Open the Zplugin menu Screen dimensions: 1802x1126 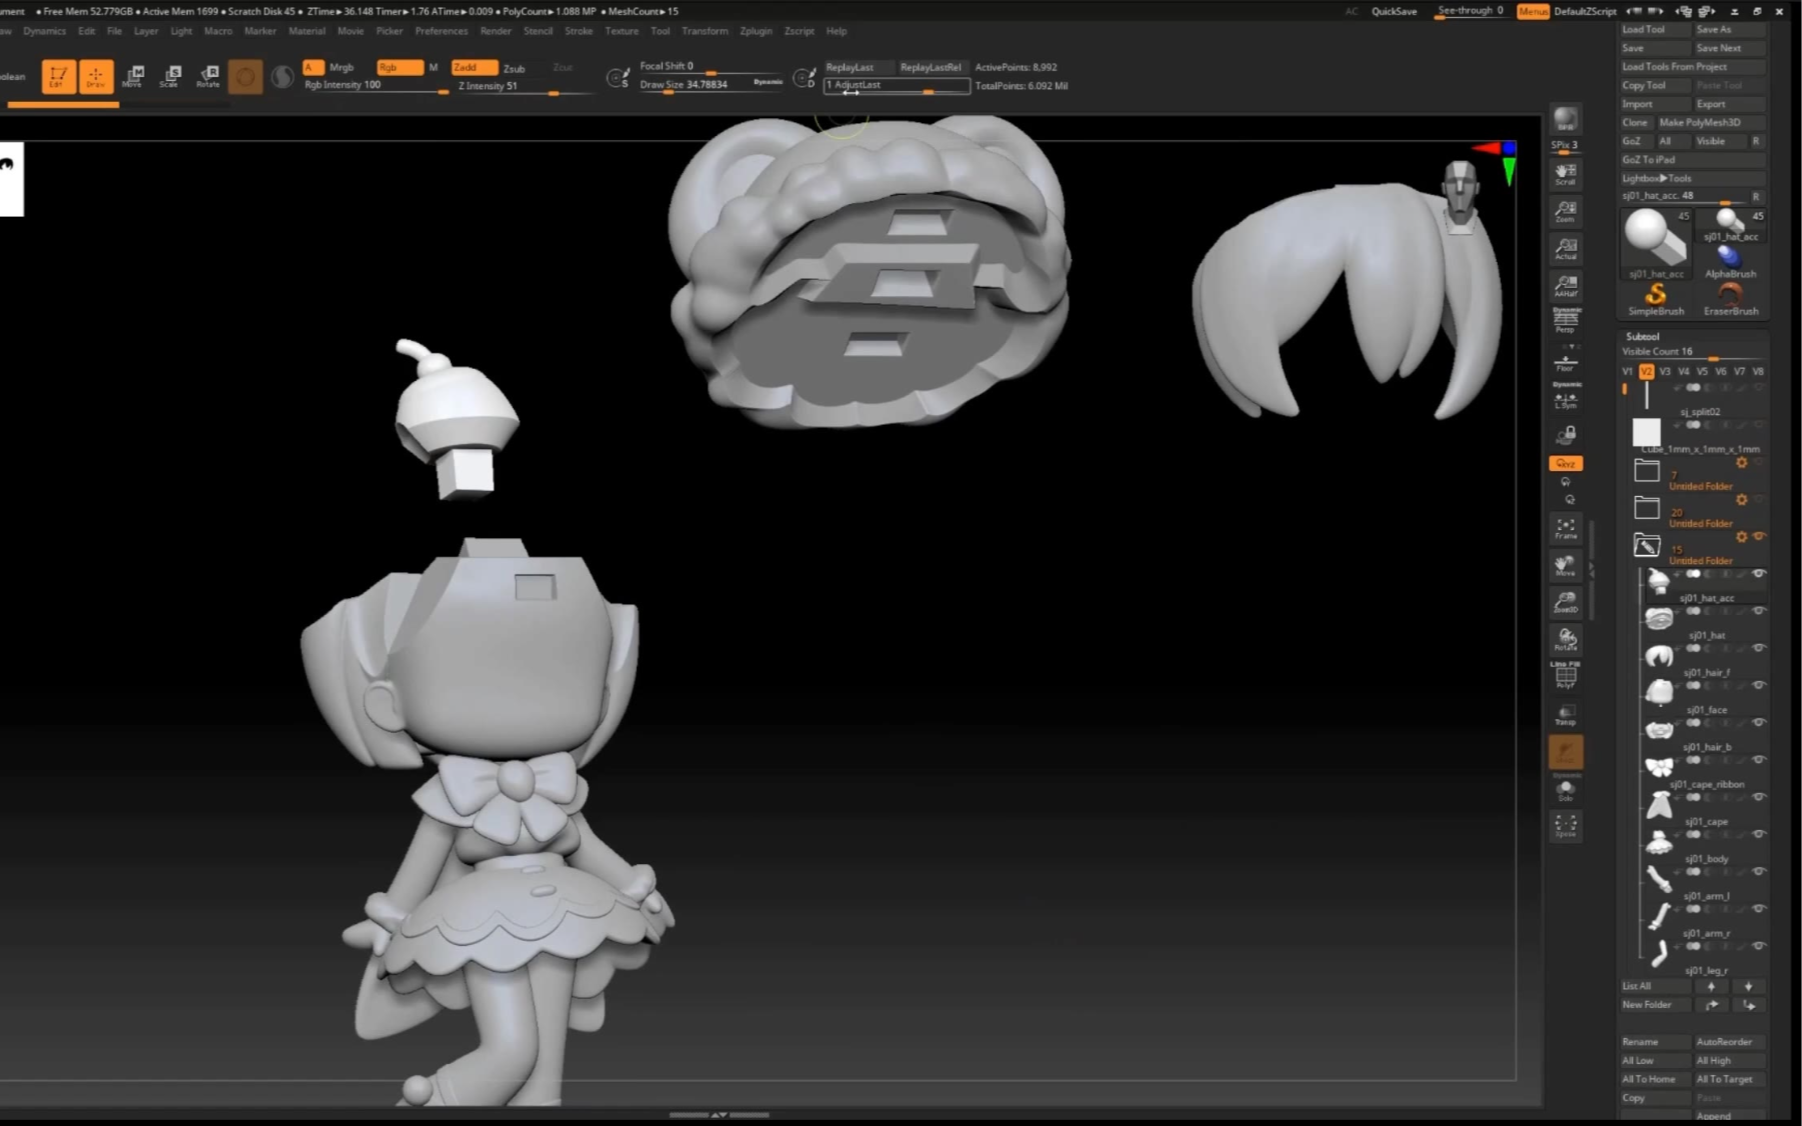[756, 31]
